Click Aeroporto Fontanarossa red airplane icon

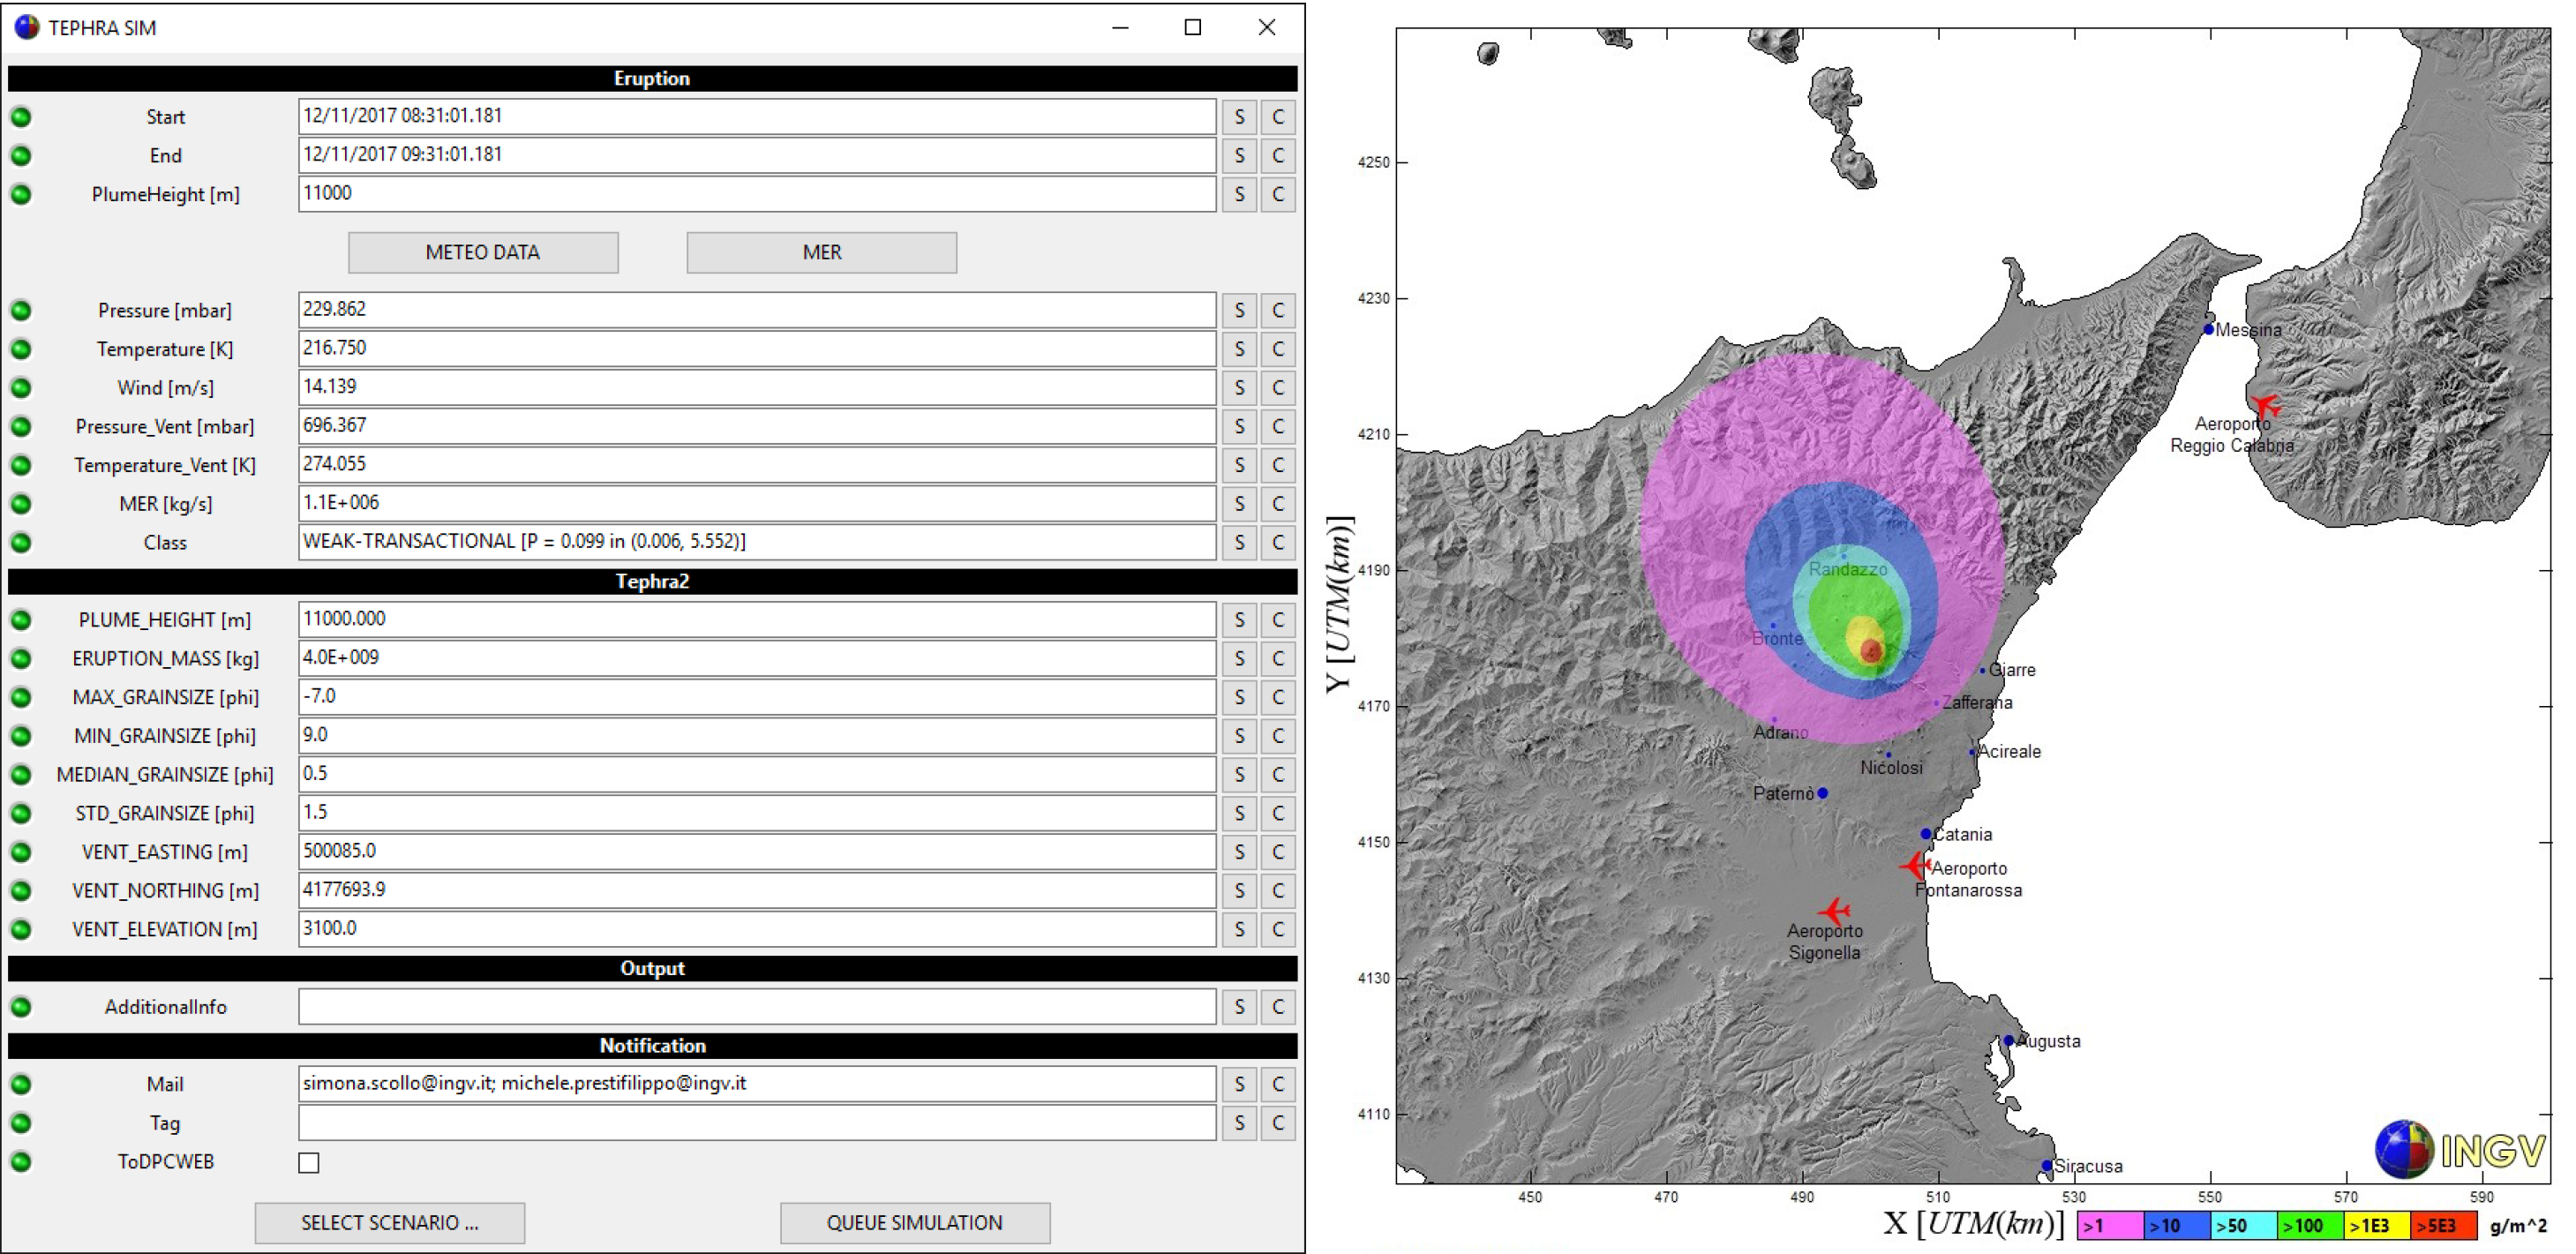click(1915, 864)
